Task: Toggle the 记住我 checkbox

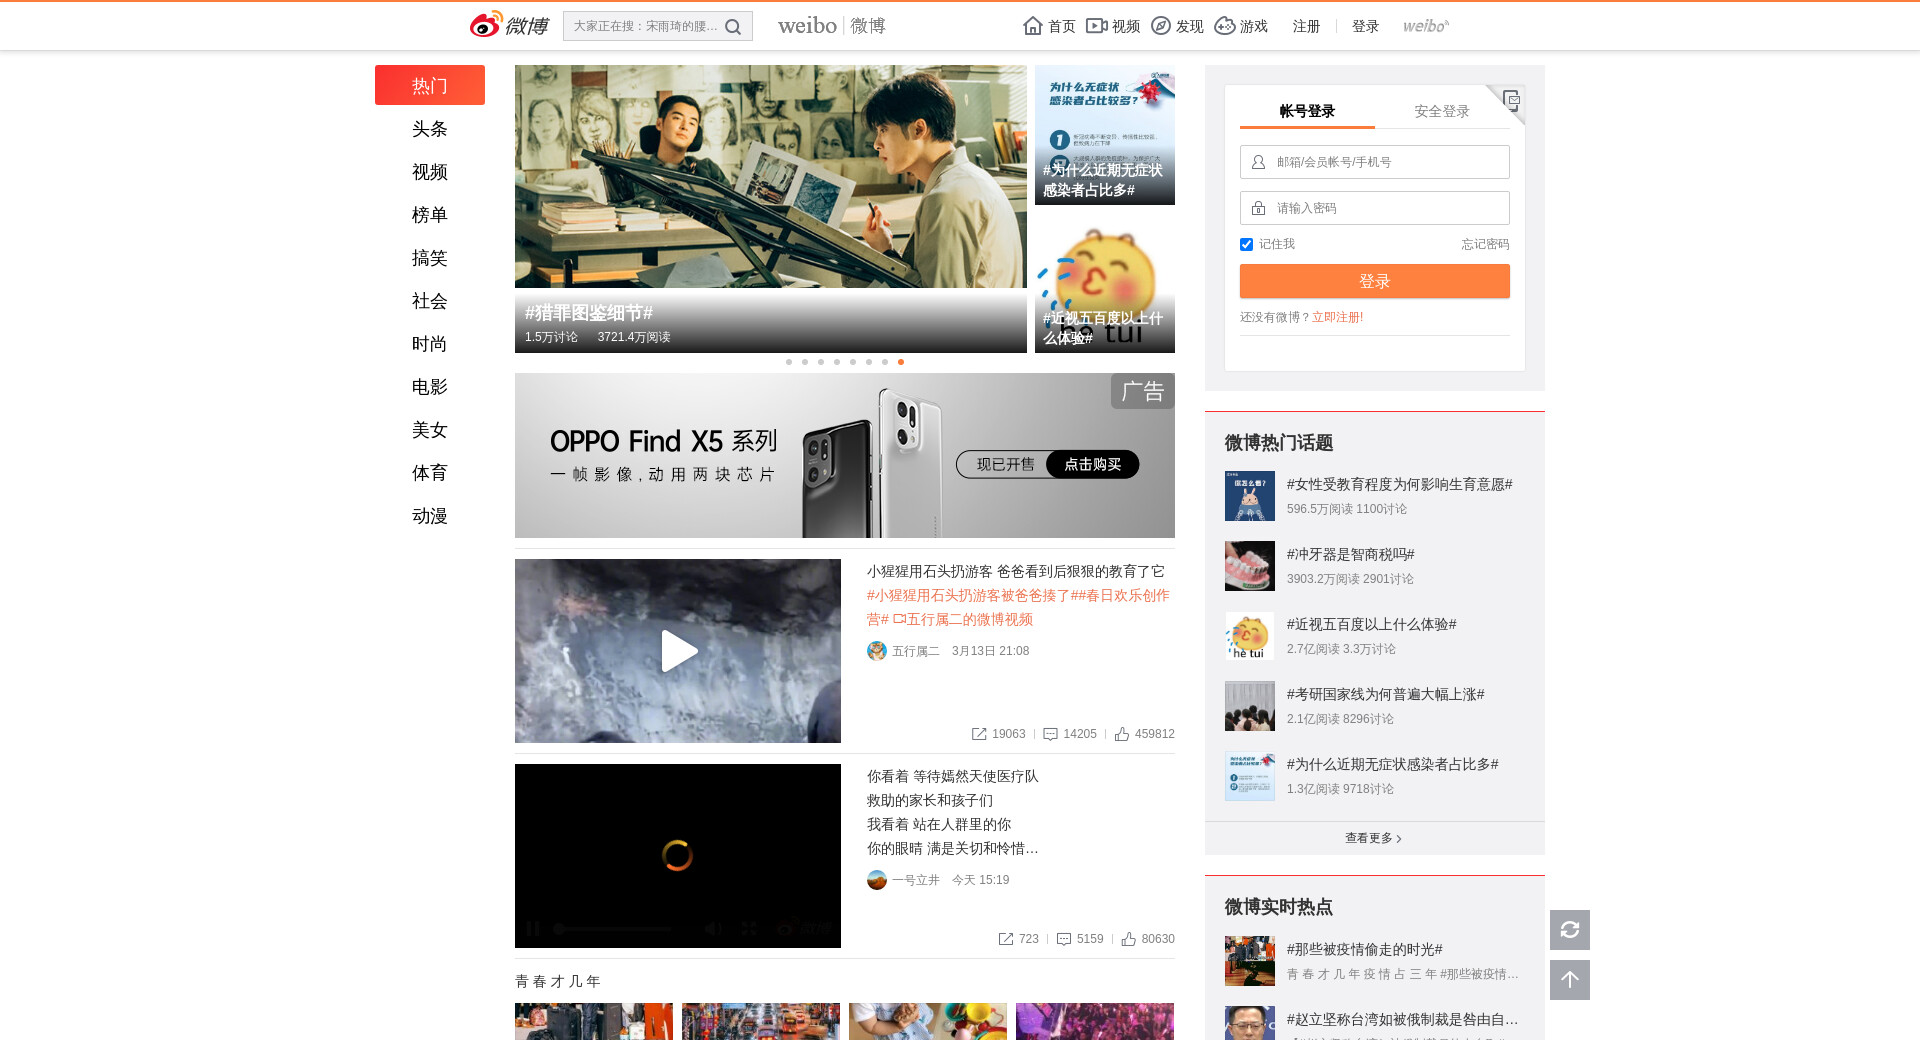Action: point(1246,245)
